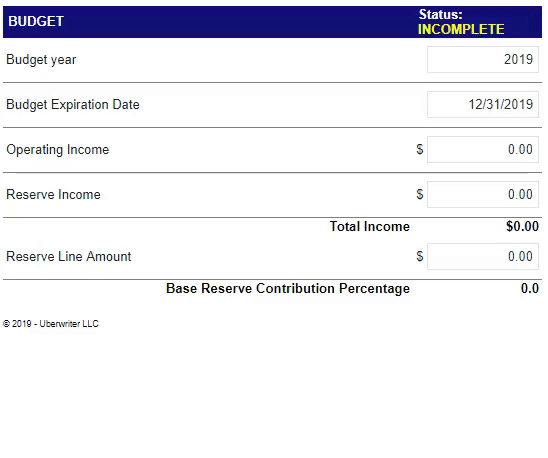Select the Reserve Line Amount field
Screen dimensions: 548x458
483,257
